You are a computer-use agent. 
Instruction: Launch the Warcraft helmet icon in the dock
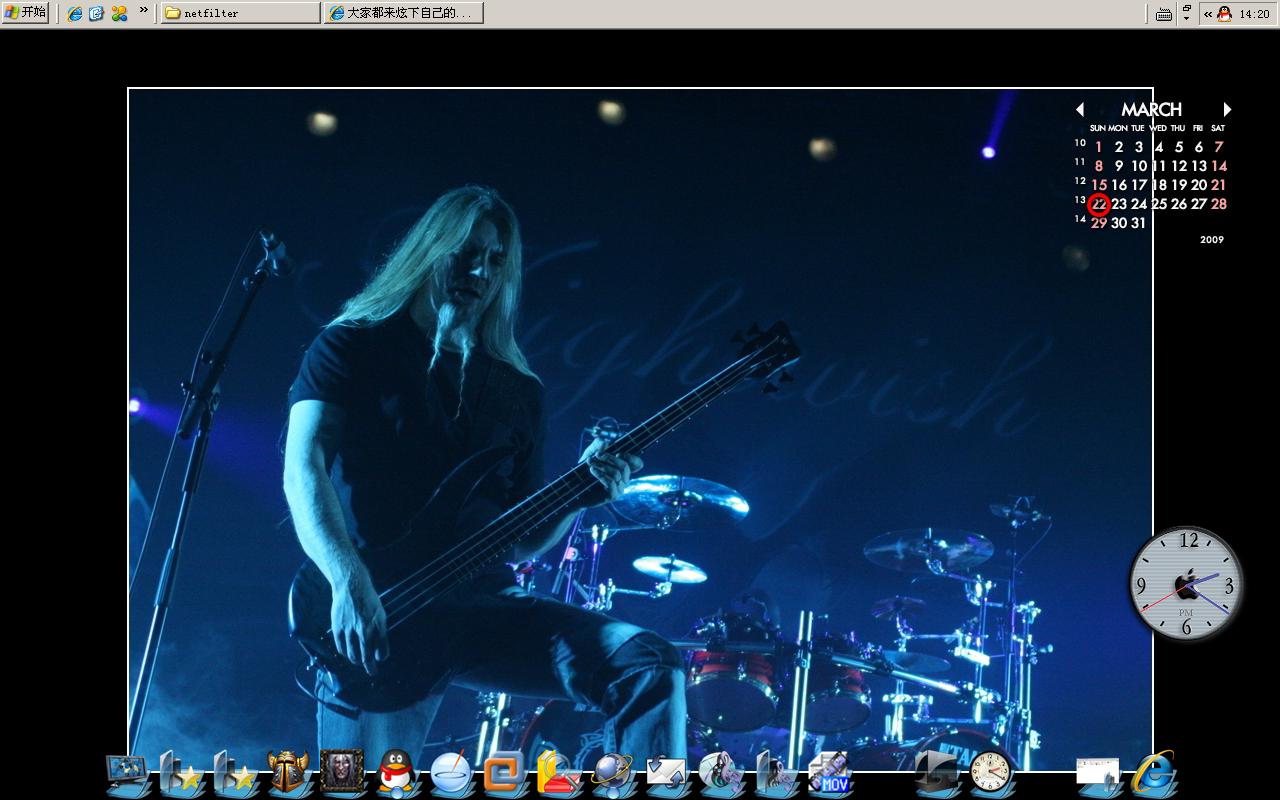click(288, 773)
